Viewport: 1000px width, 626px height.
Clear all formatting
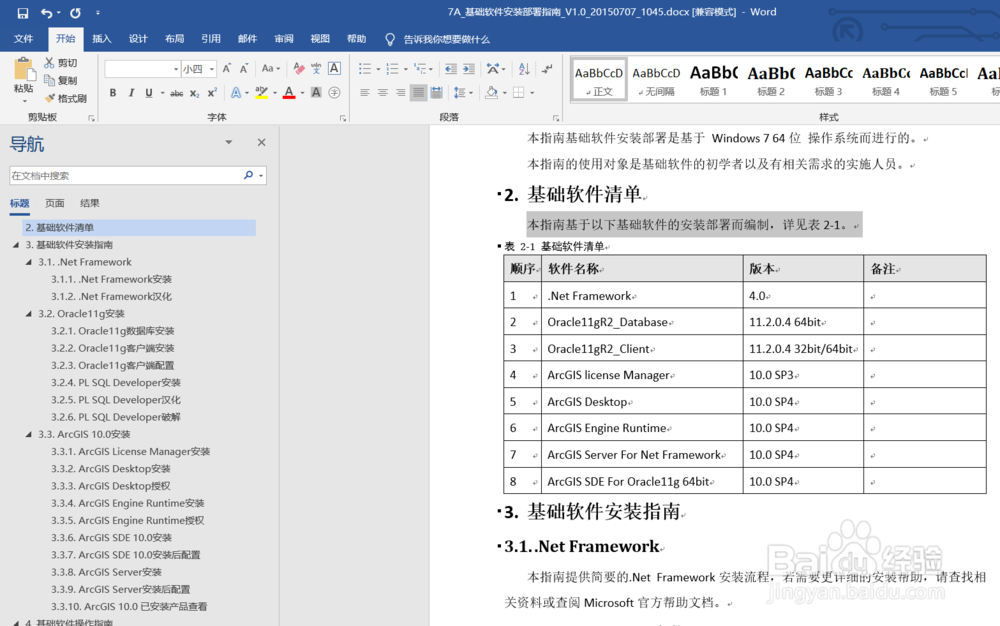click(298, 68)
